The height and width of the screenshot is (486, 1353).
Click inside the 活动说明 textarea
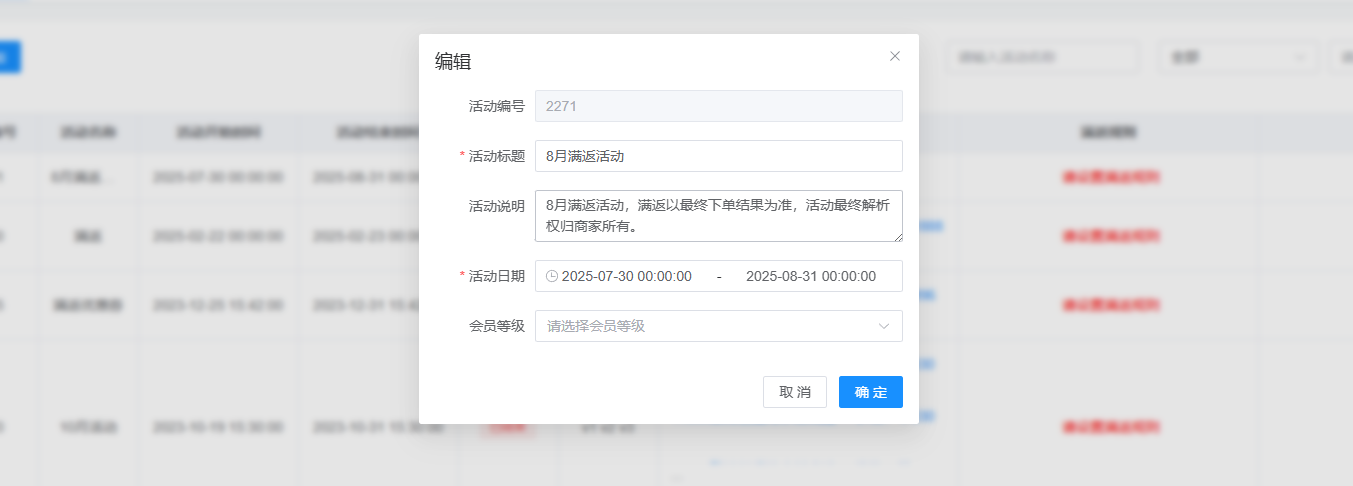tap(718, 216)
